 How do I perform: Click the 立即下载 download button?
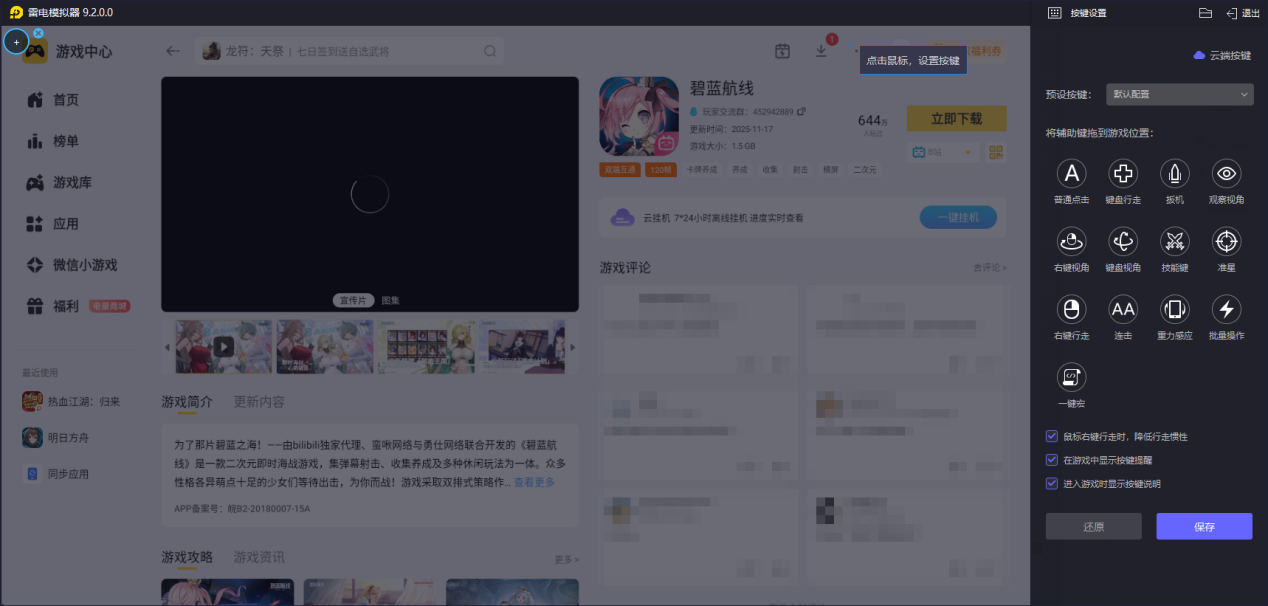click(956, 118)
